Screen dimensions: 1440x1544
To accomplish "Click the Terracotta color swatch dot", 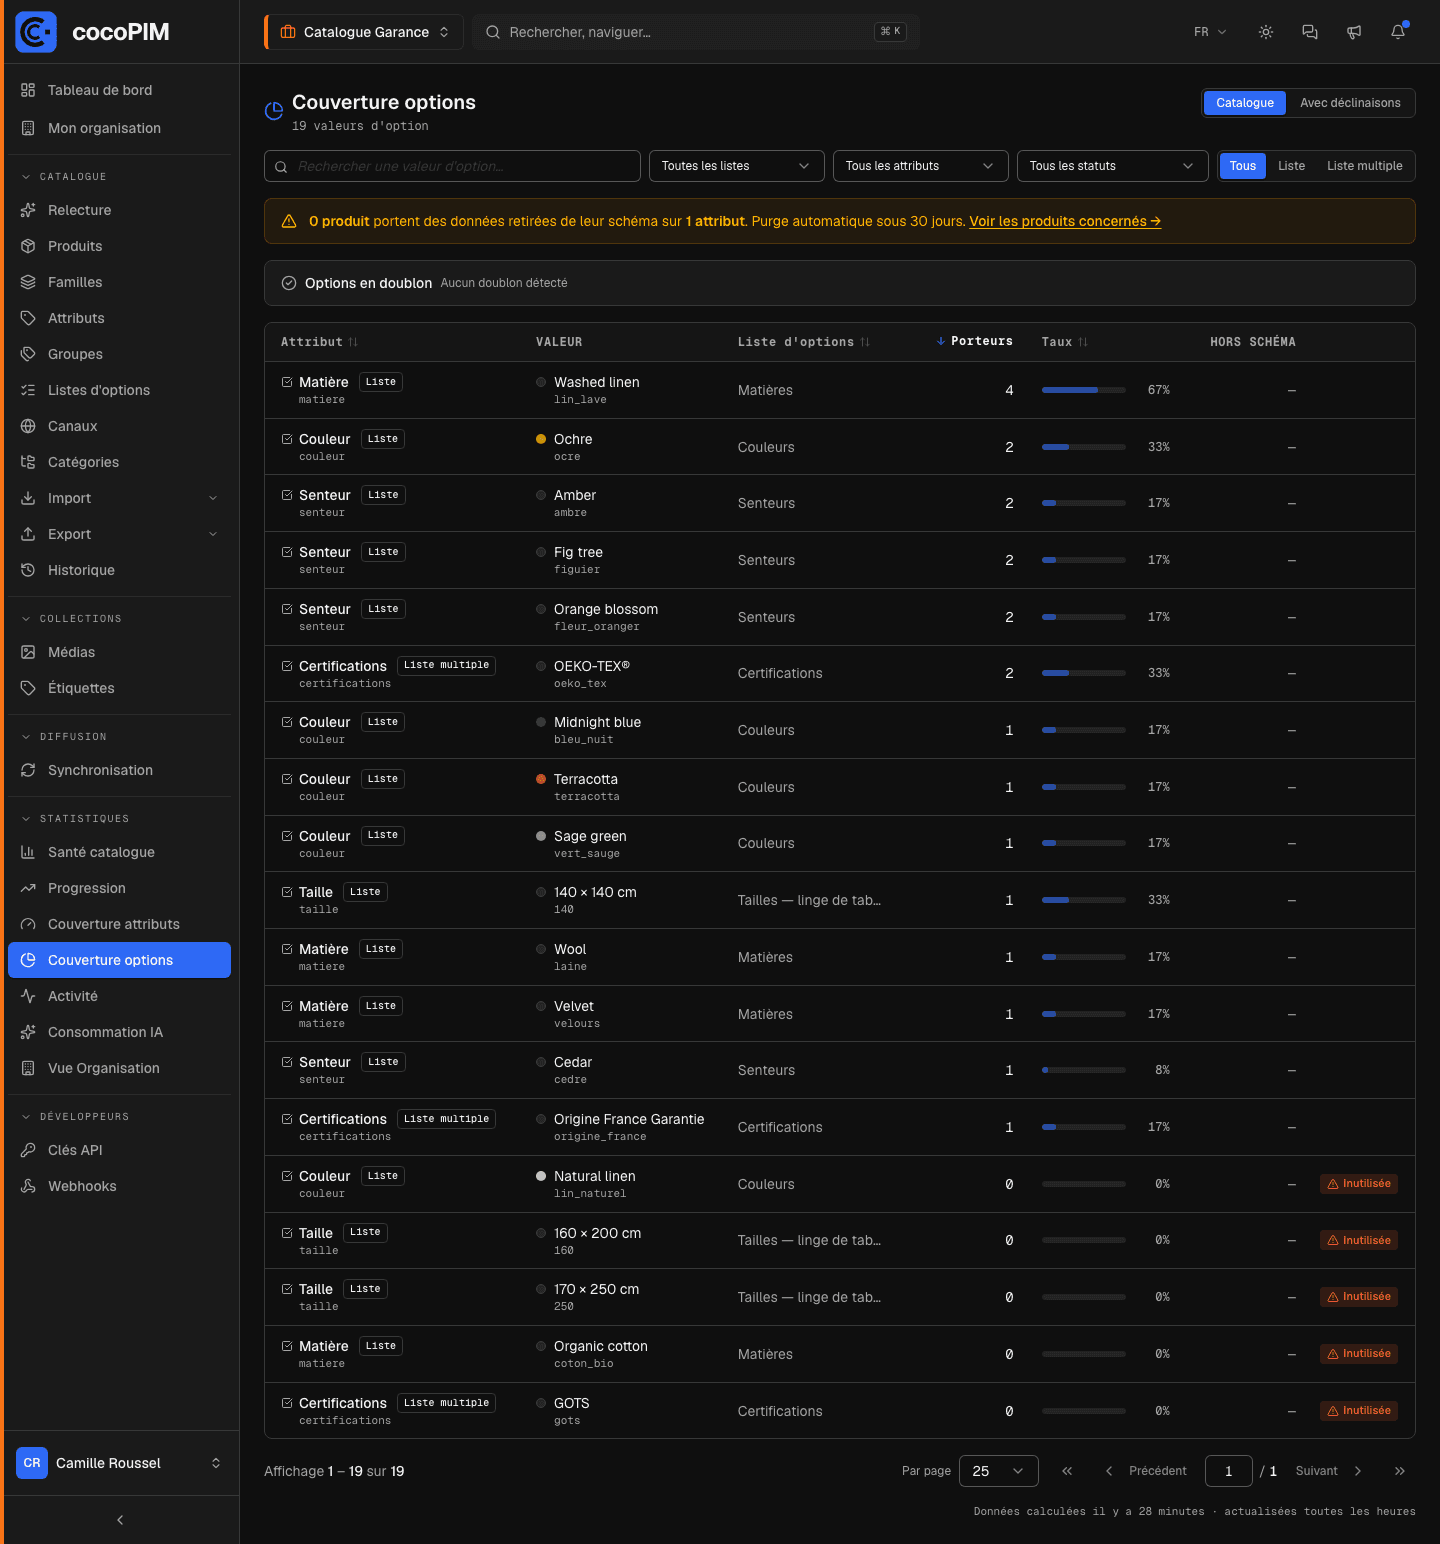I will (541, 779).
